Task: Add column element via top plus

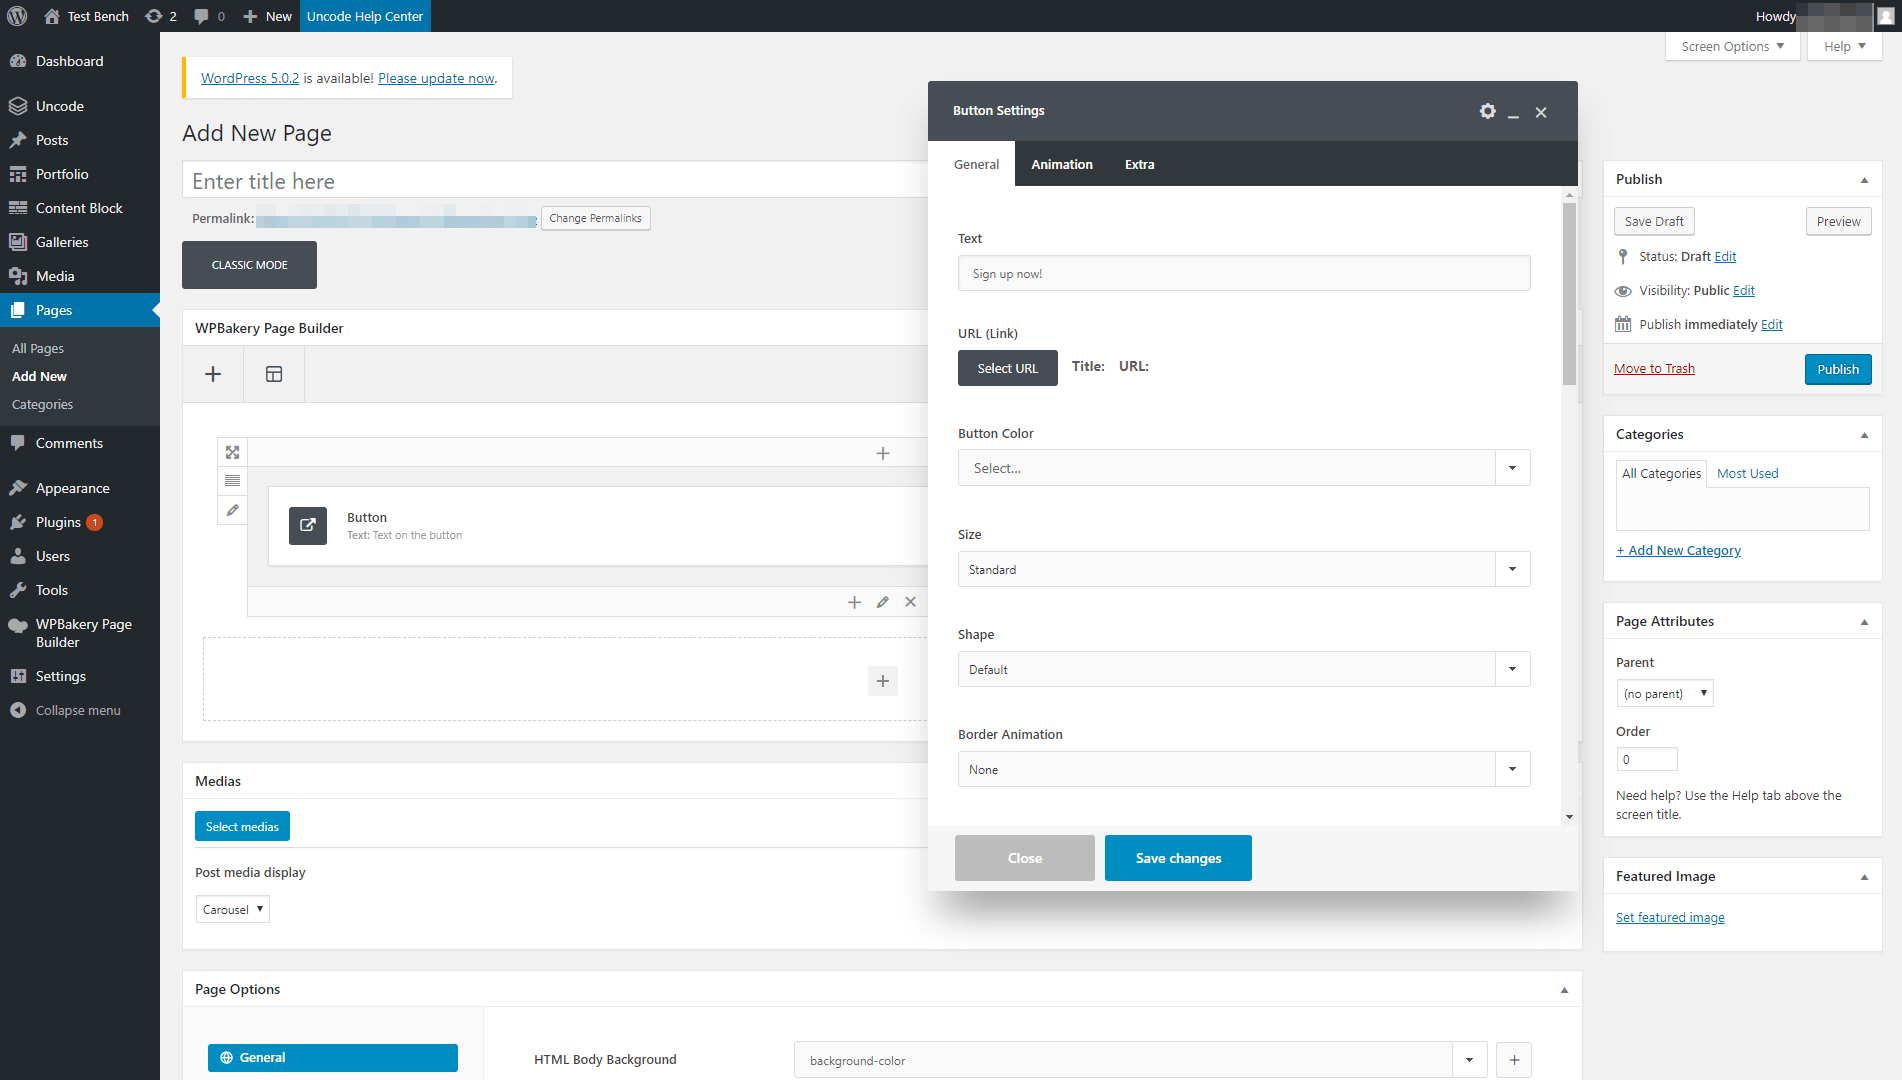Action: [x=883, y=453]
